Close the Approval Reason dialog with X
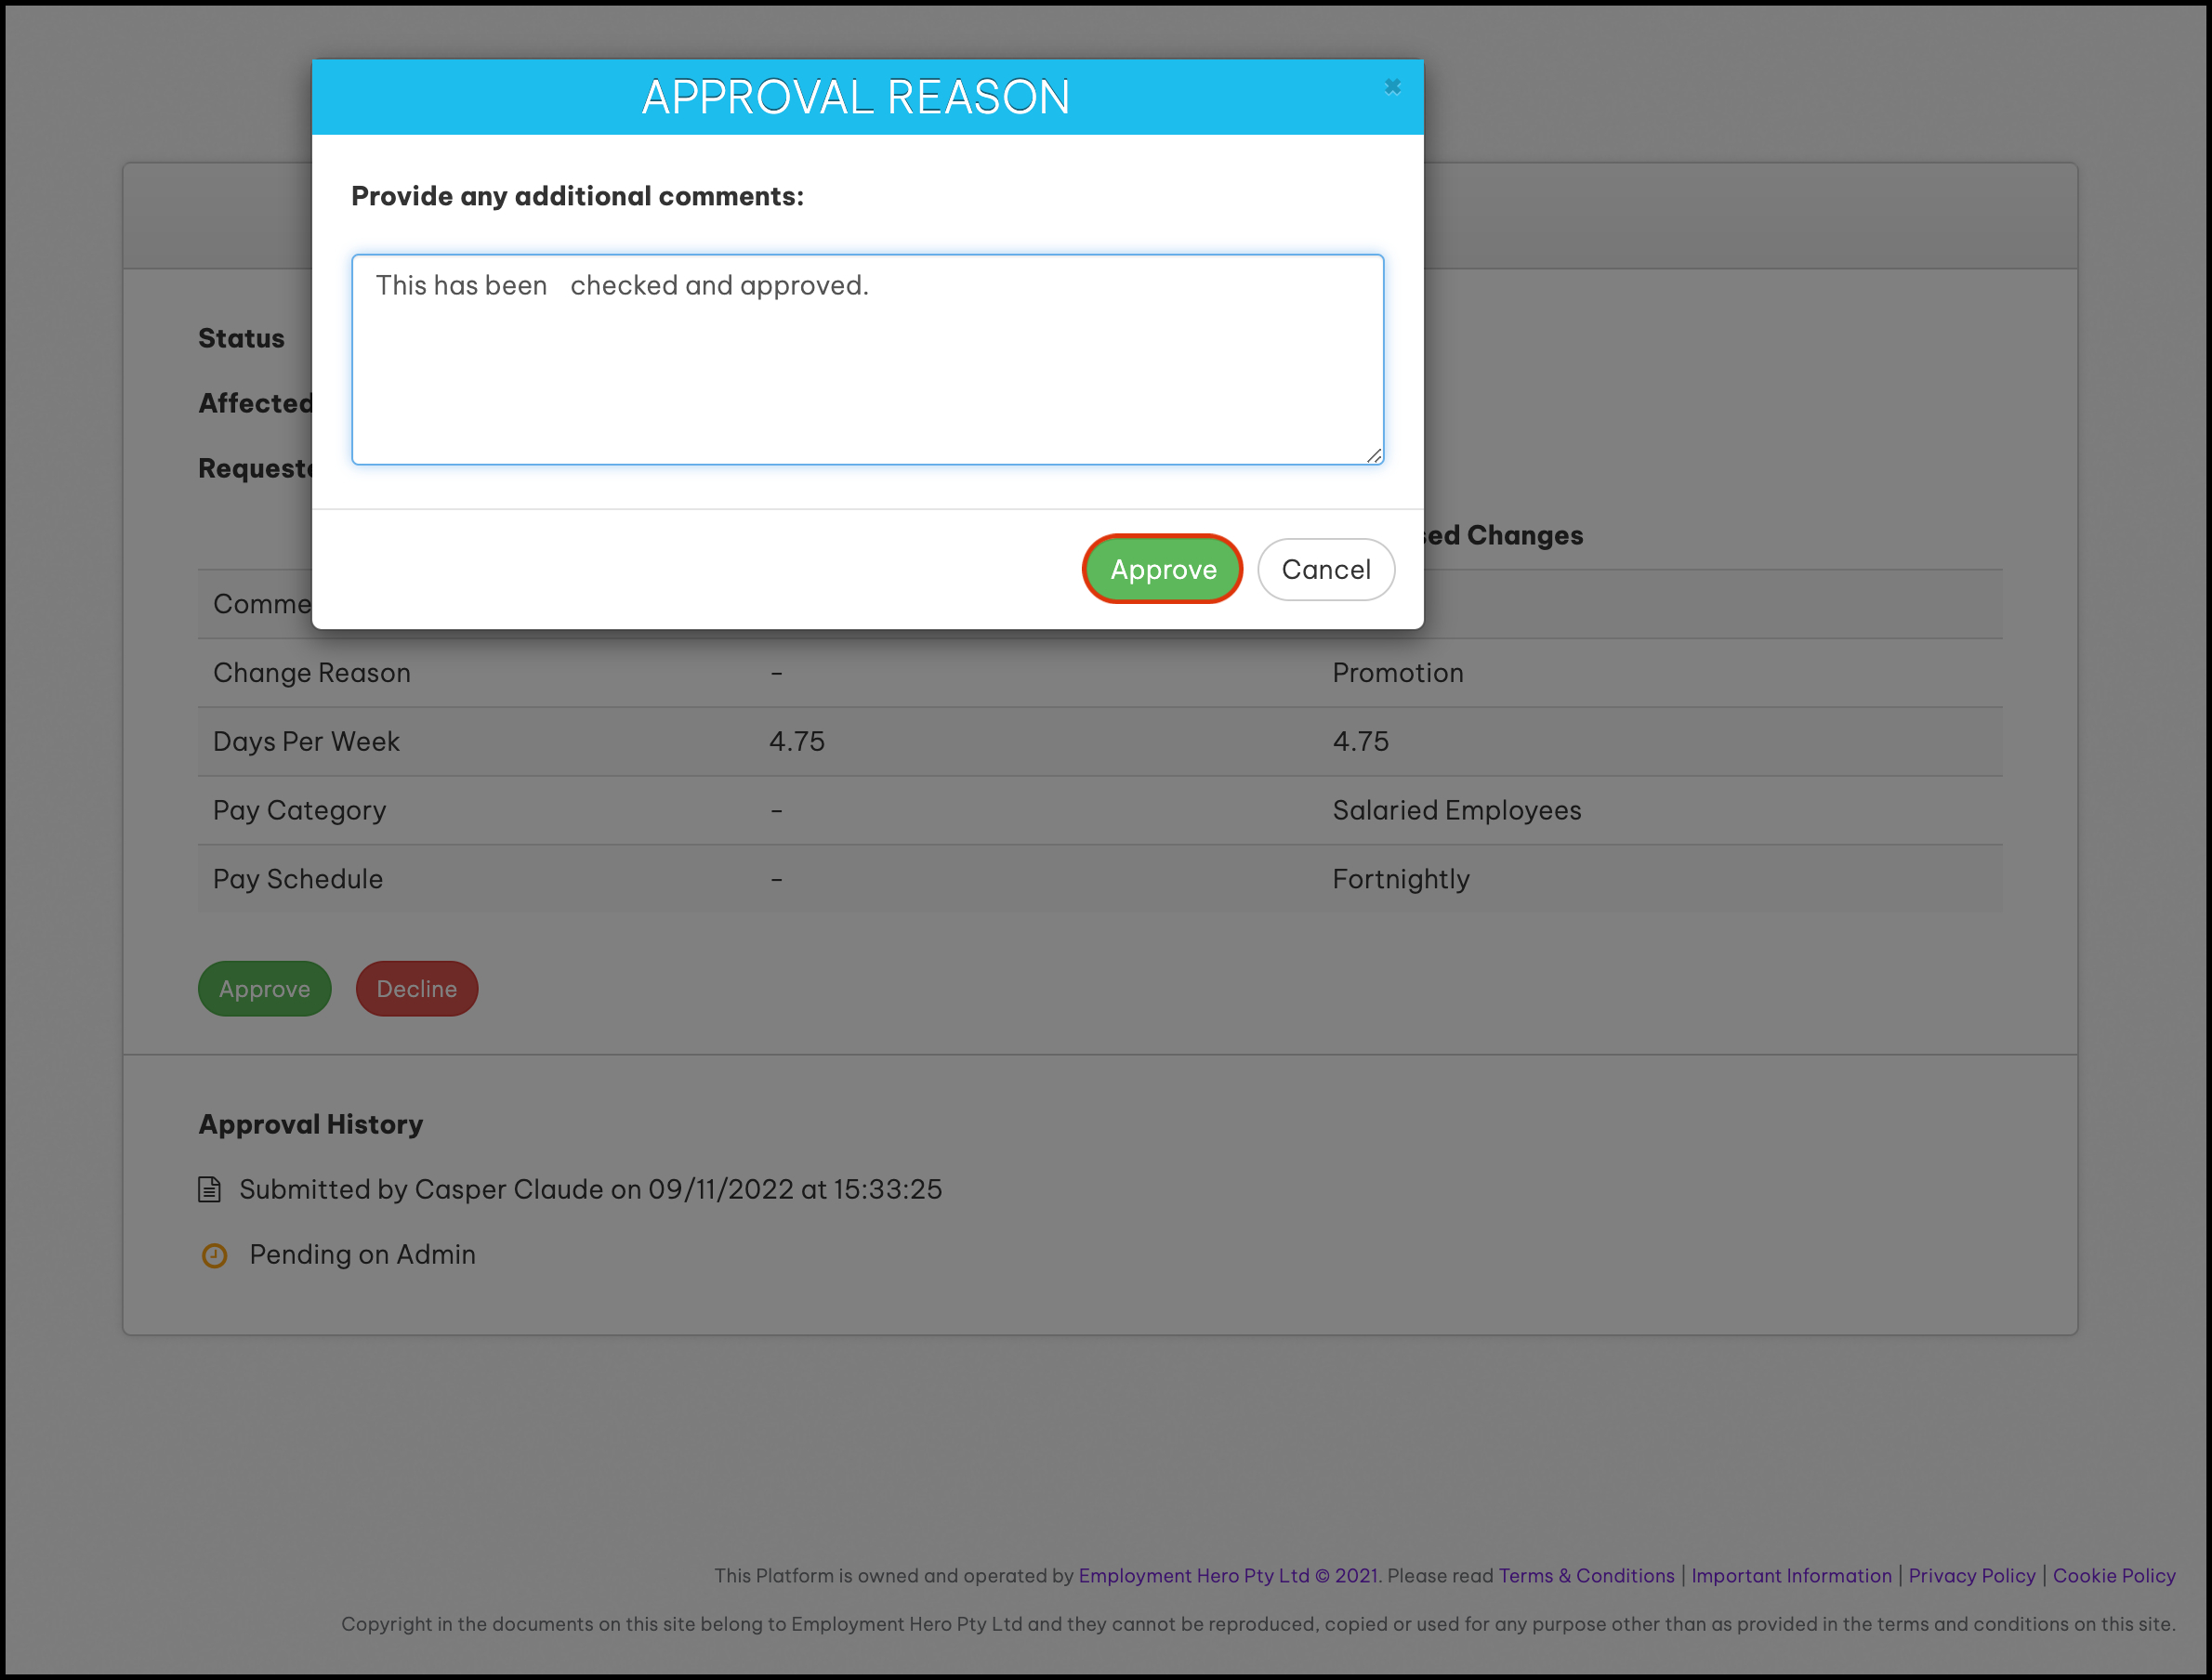The height and width of the screenshot is (1680, 2212). coord(1392,87)
